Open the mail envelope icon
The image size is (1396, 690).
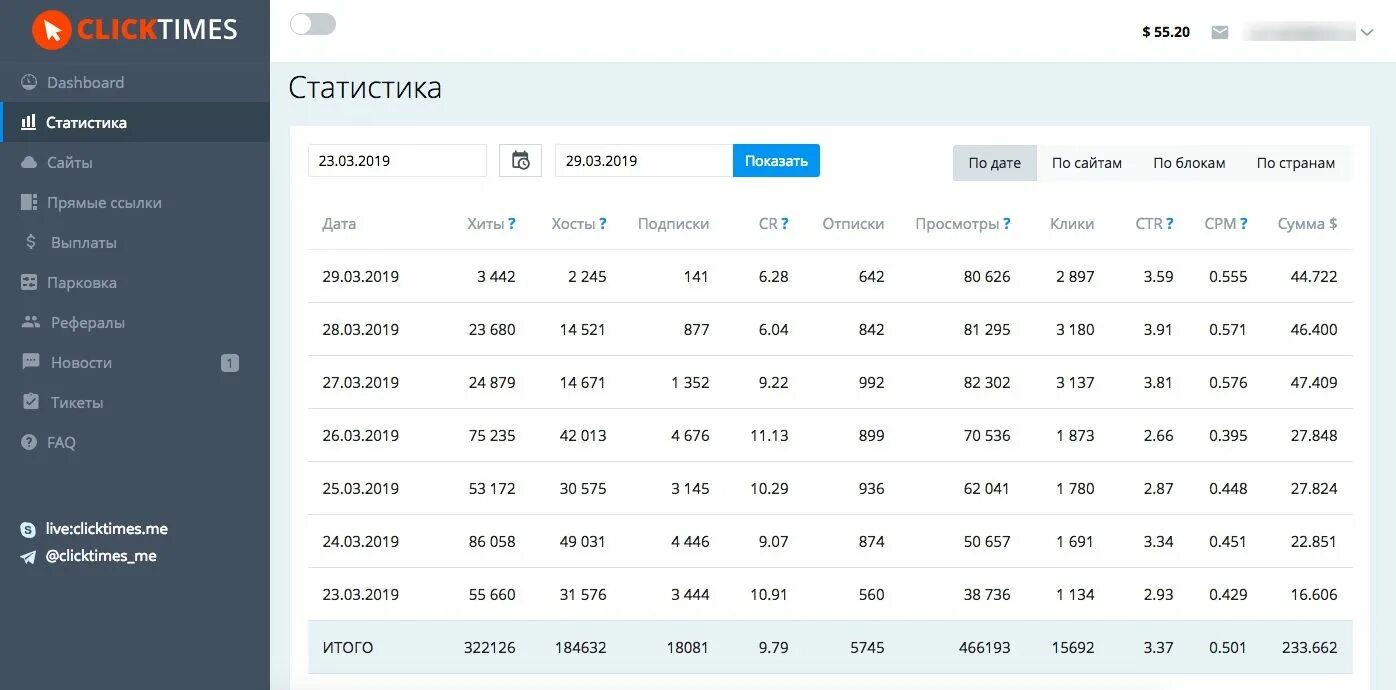click(1220, 32)
